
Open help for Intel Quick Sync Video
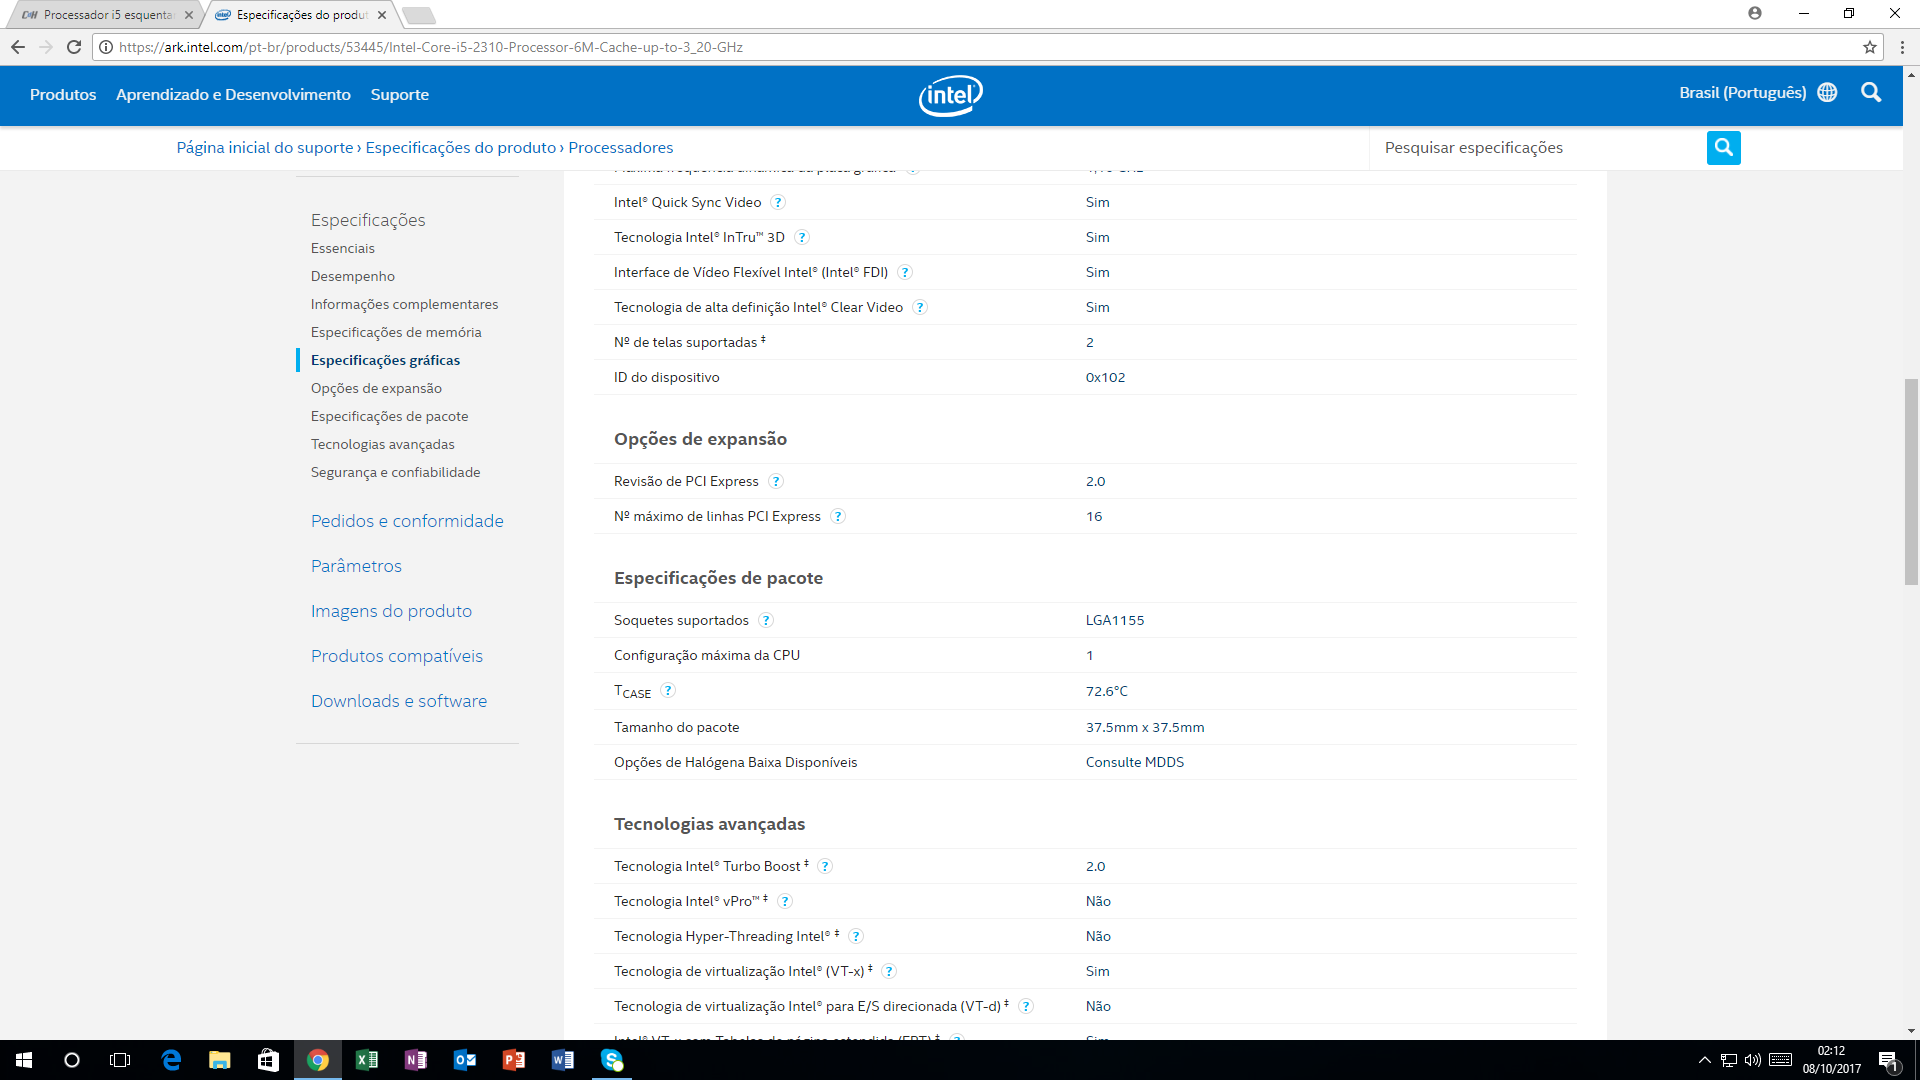click(x=778, y=203)
